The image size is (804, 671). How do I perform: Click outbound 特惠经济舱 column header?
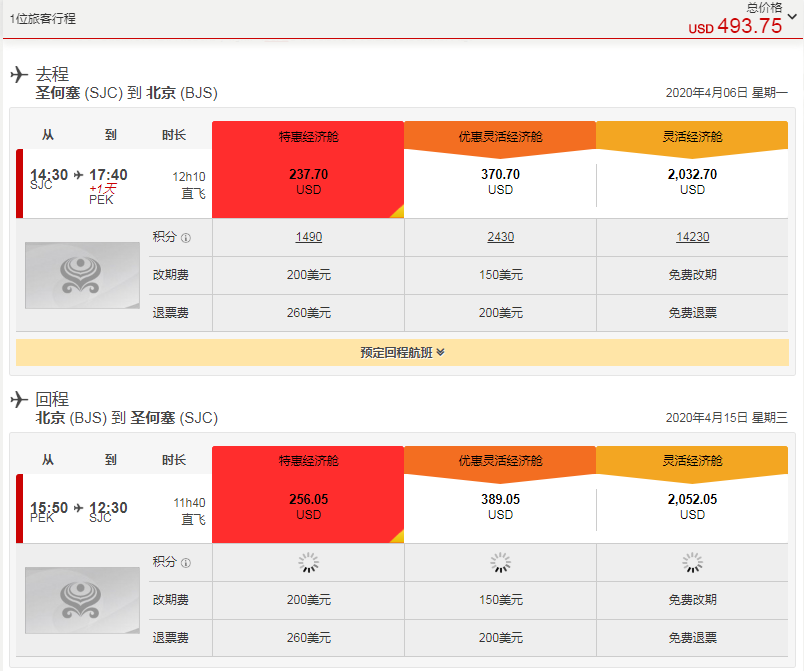coord(308,136)
